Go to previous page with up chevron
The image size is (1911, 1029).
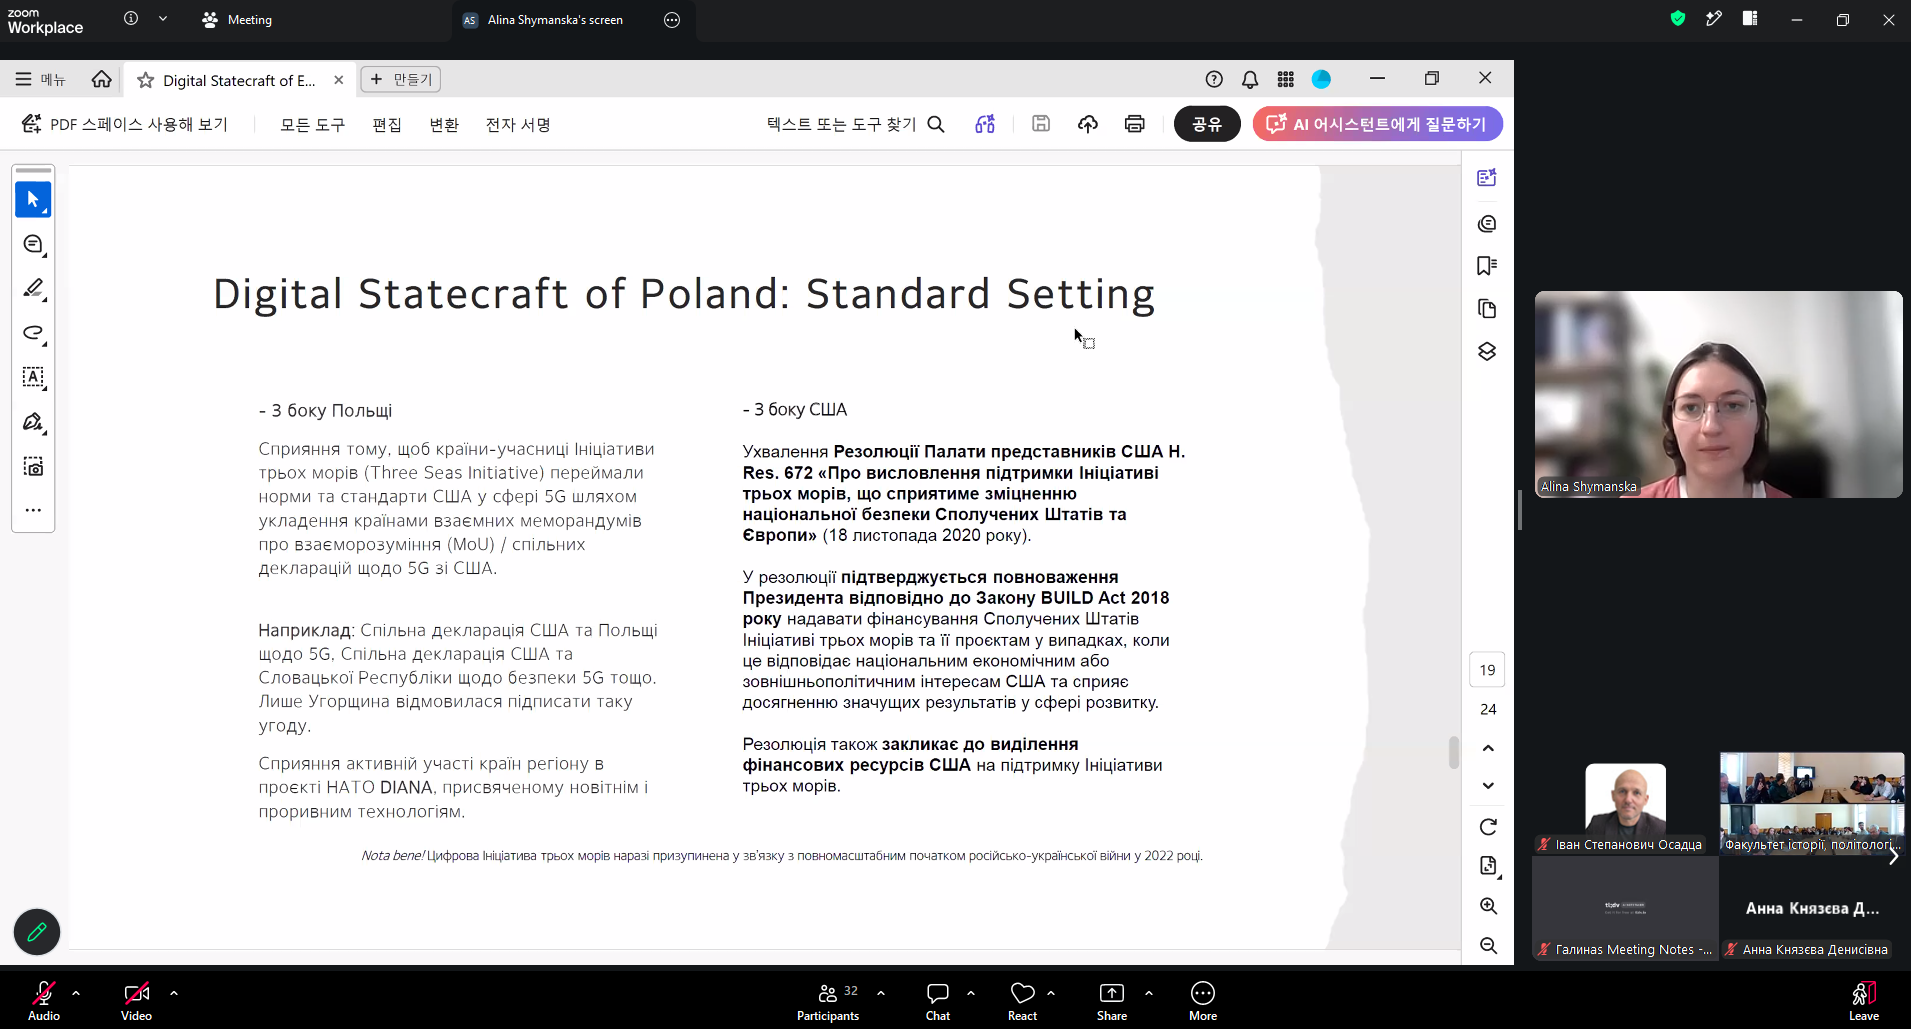[x=1488, y=748]
